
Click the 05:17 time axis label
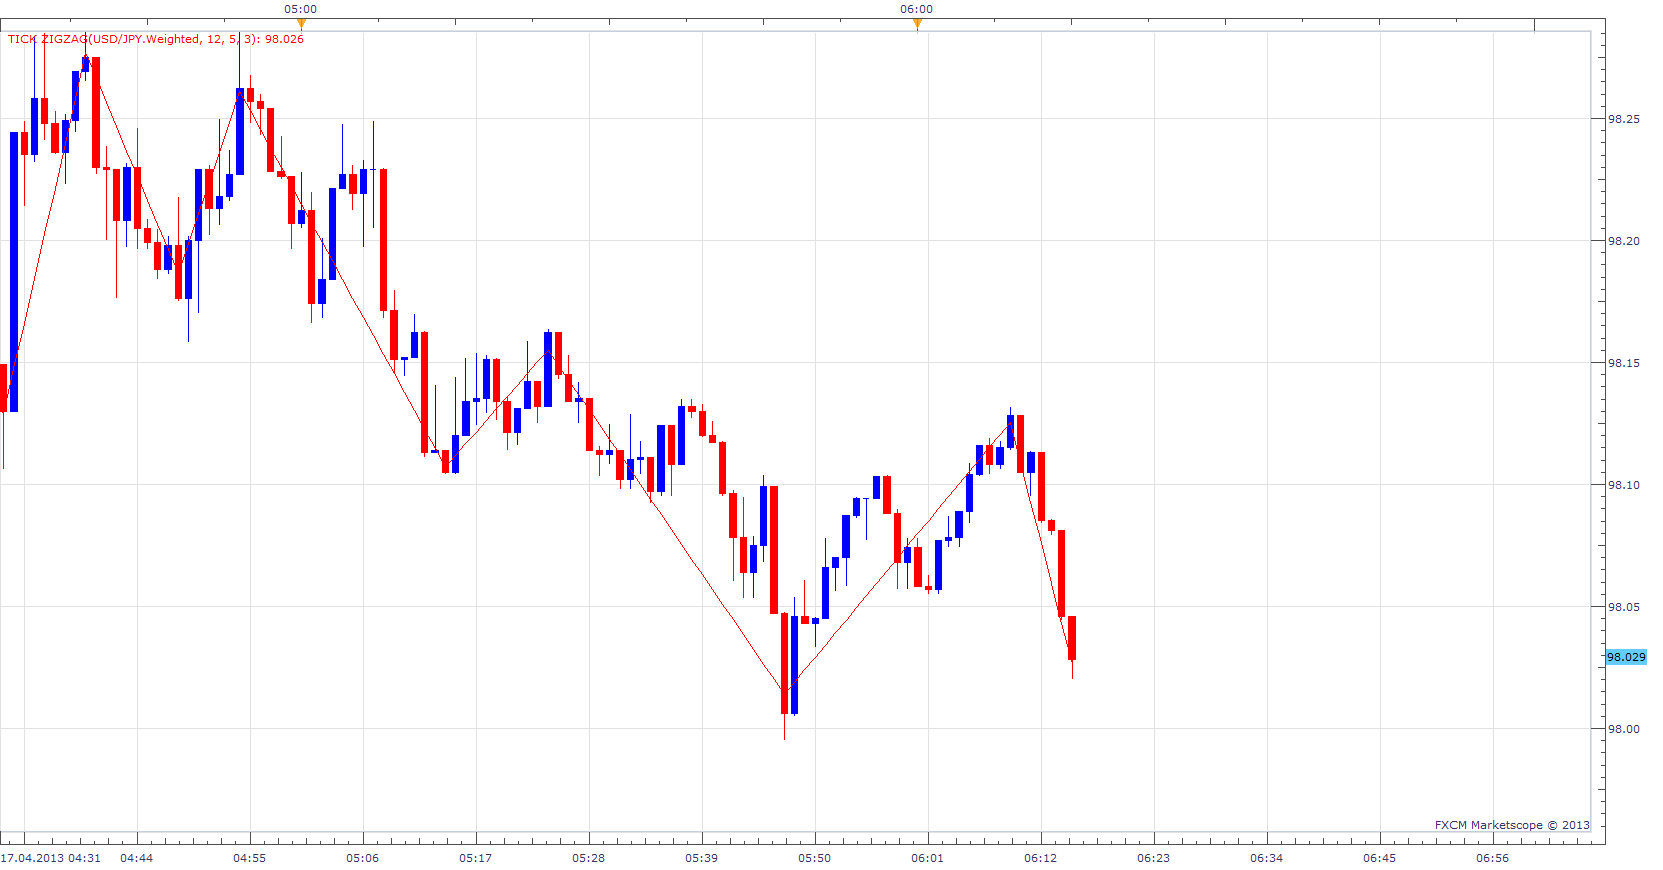pyautogui.click(x=476, y=858)
